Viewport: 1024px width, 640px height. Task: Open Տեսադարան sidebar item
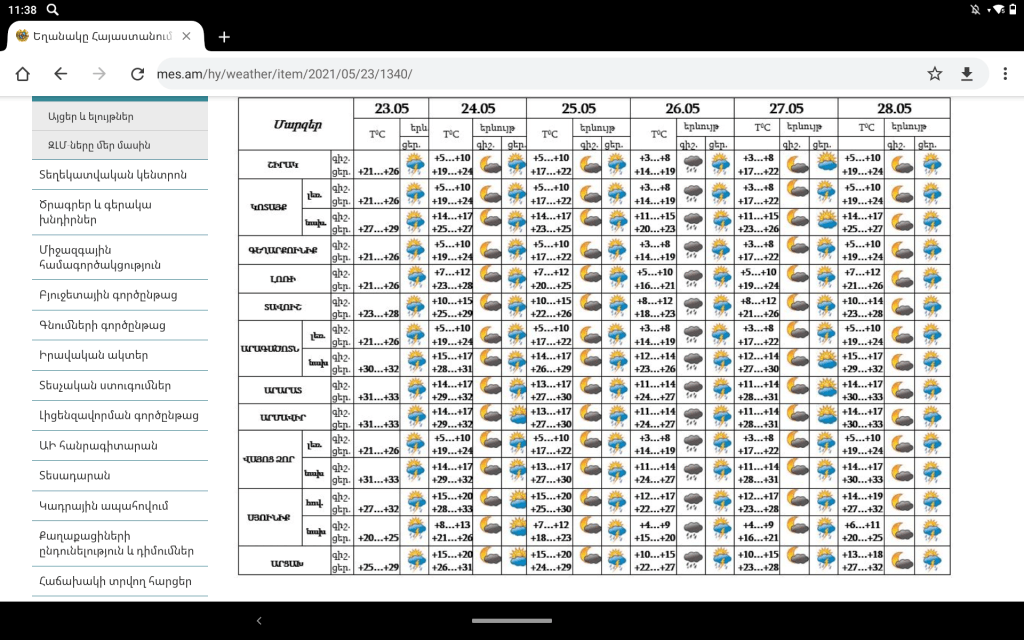[74, 475]
